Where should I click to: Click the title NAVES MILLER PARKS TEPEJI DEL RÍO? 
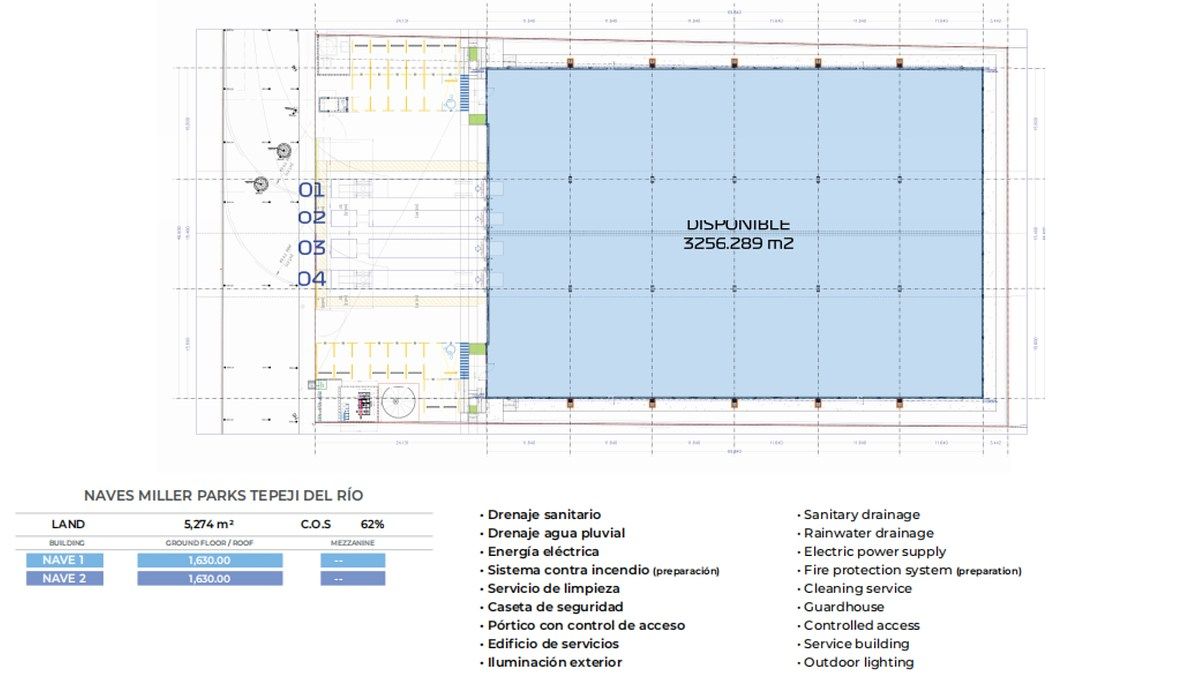point(223,495)
